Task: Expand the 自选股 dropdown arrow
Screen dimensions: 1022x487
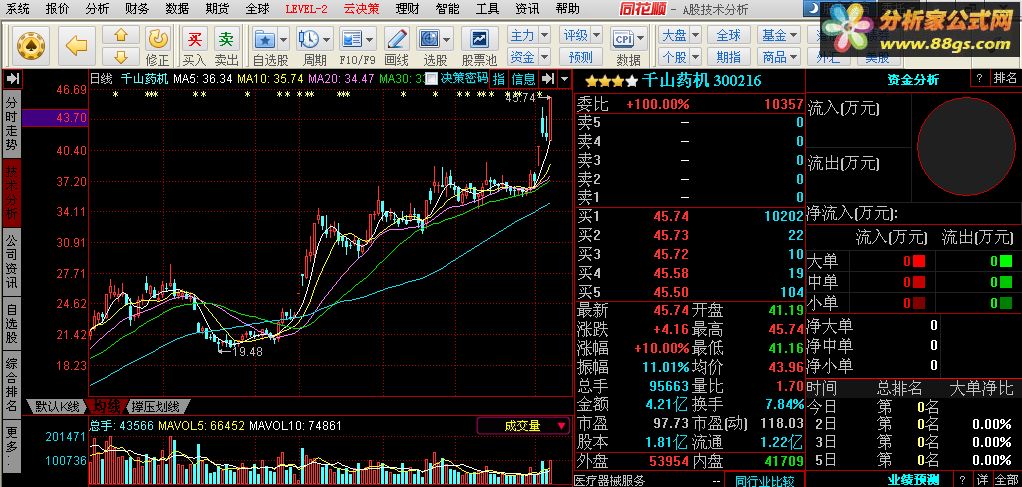Action: click(x=284, y=39)
